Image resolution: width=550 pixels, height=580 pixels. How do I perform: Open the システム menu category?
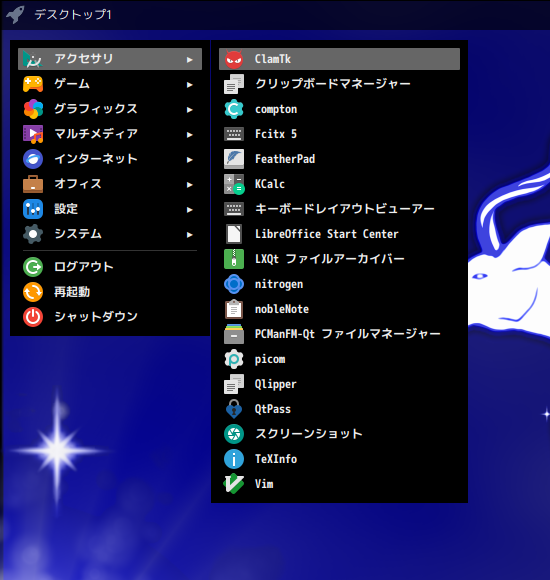click(x=110, y=234)
